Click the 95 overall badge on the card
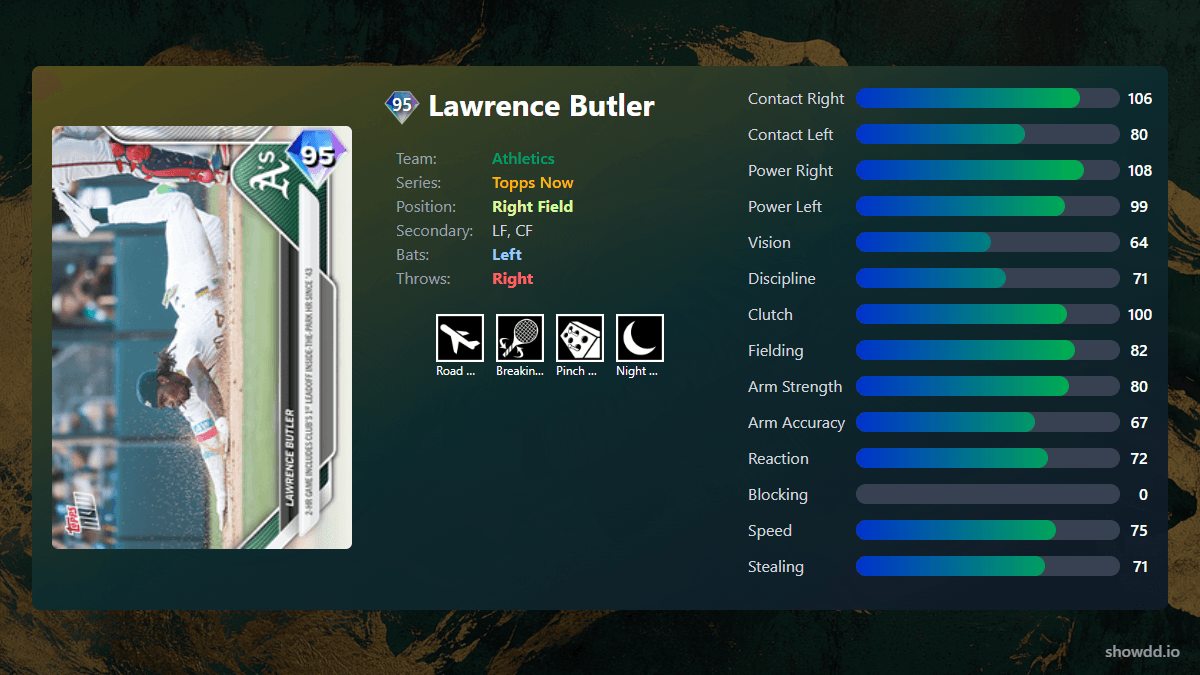 coord(317,156)
